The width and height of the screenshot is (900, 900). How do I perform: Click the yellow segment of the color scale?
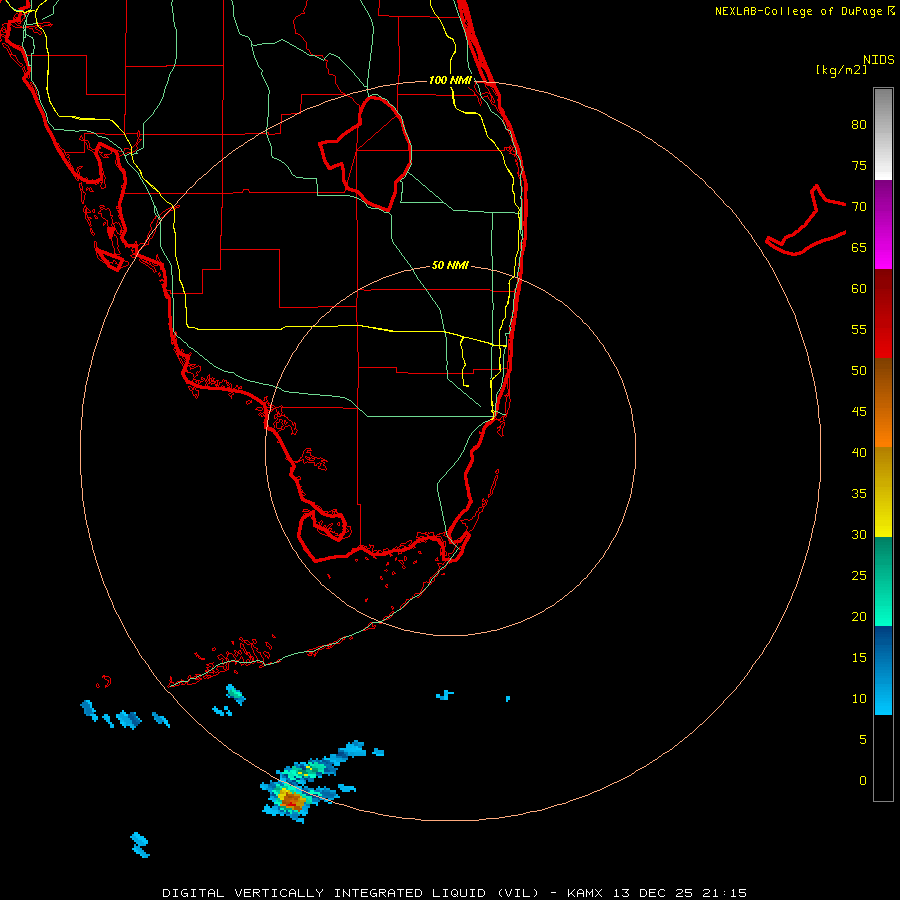click(883, 492)
